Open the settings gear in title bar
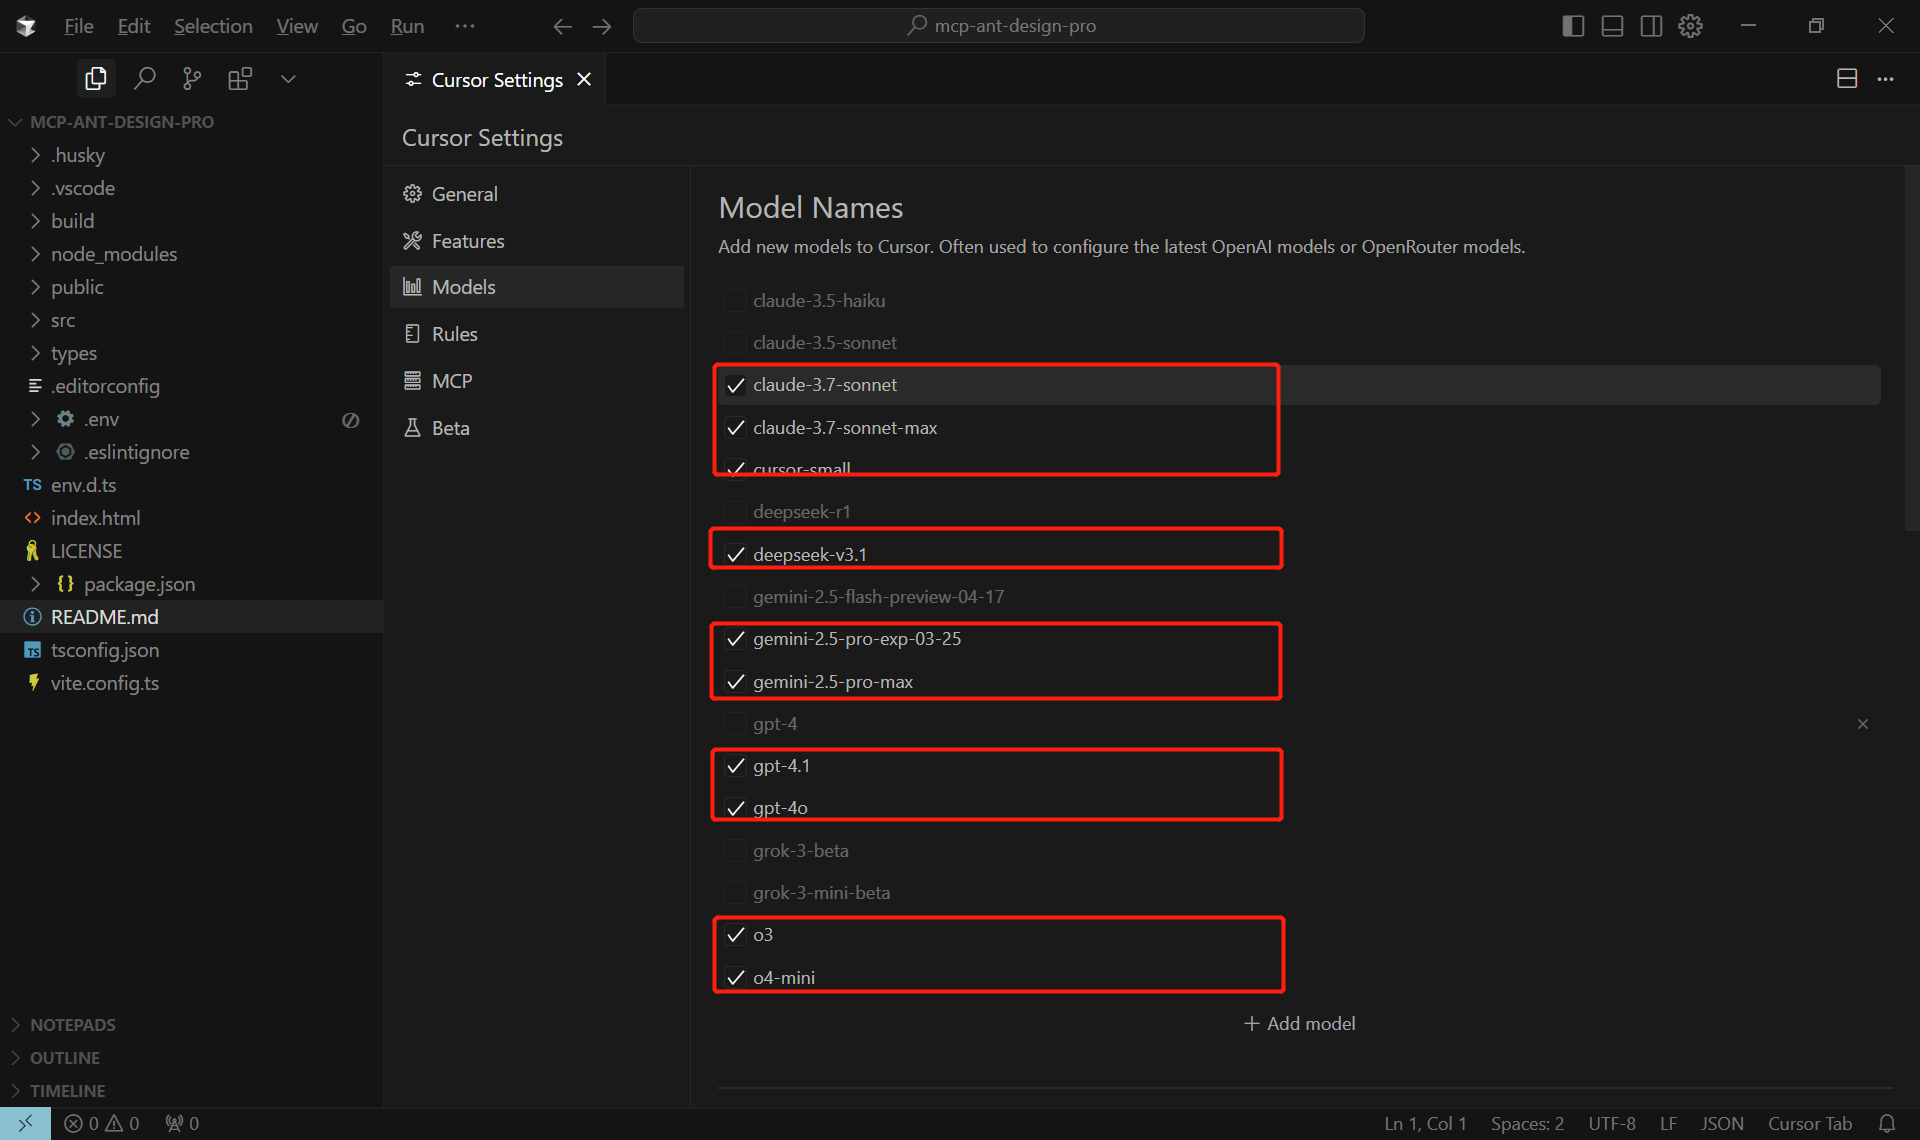 pyautogui.click(x=1690, y=26)
